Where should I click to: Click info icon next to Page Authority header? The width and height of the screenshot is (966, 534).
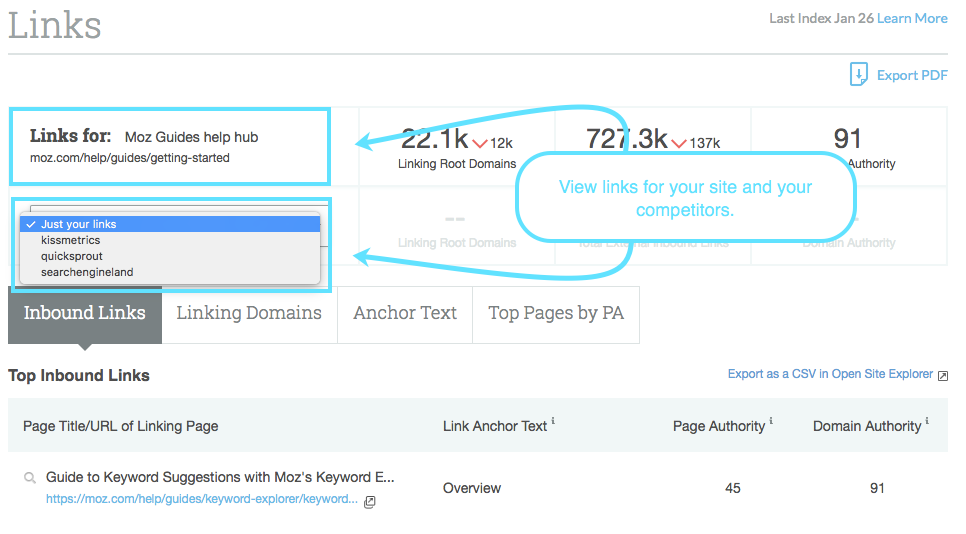(x=771, y=421)
